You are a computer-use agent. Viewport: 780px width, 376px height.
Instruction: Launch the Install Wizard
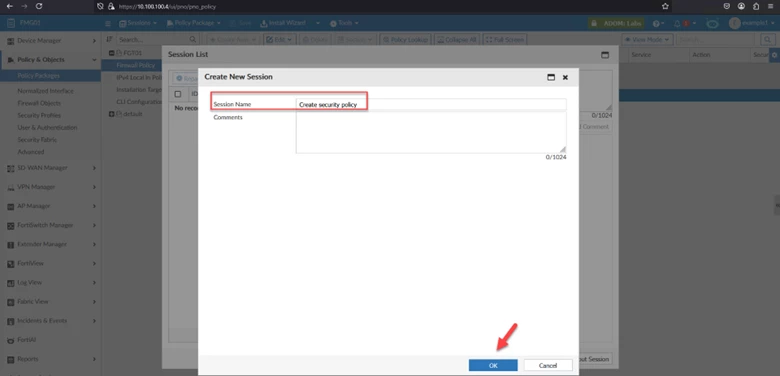click(283, 23)
